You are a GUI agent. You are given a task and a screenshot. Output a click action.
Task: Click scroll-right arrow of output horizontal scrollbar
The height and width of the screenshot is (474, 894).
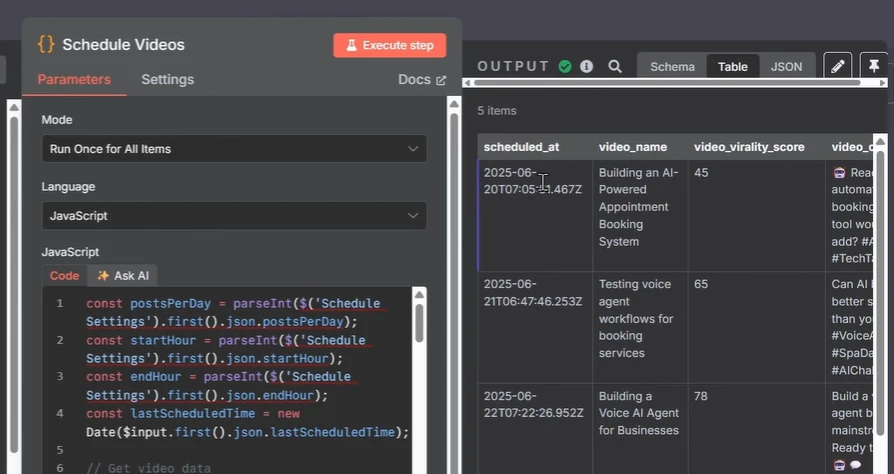(x=883, y=83)
